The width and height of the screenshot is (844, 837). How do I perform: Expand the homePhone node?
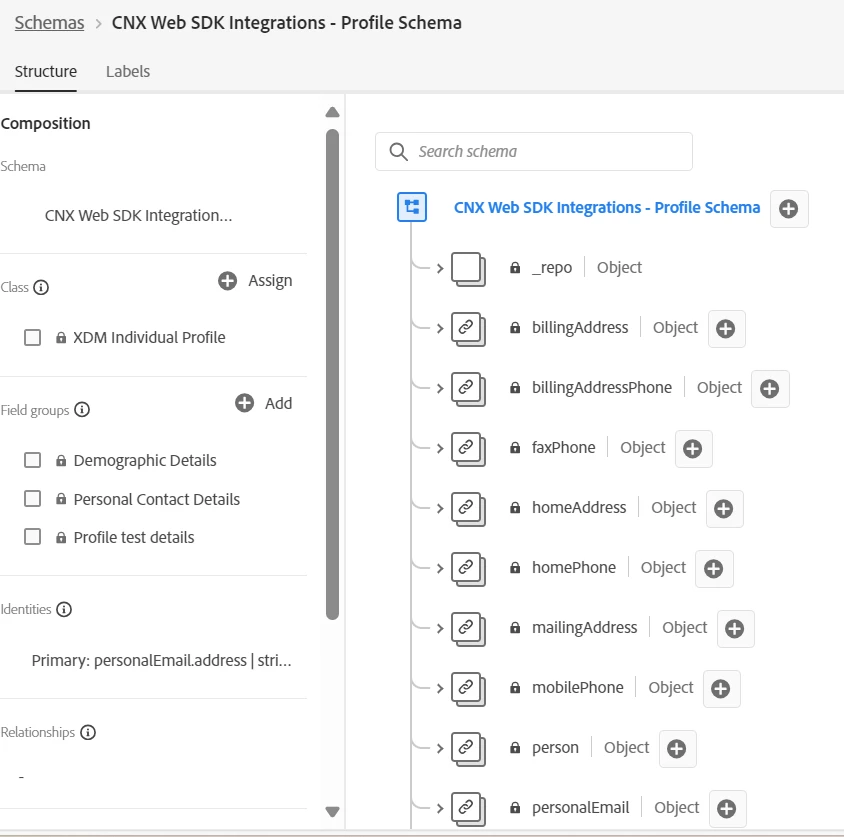point(440,569)
